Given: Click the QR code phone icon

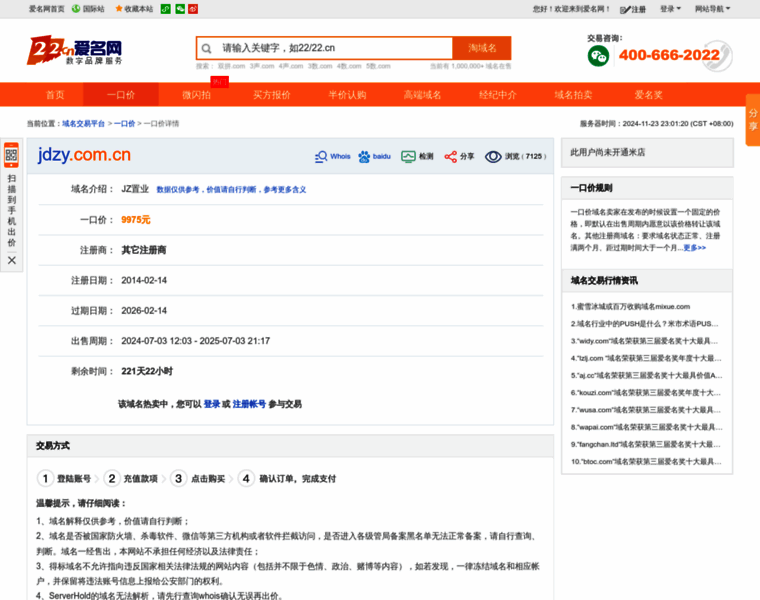Looking at the screenshot, I should tap(12, 156).
